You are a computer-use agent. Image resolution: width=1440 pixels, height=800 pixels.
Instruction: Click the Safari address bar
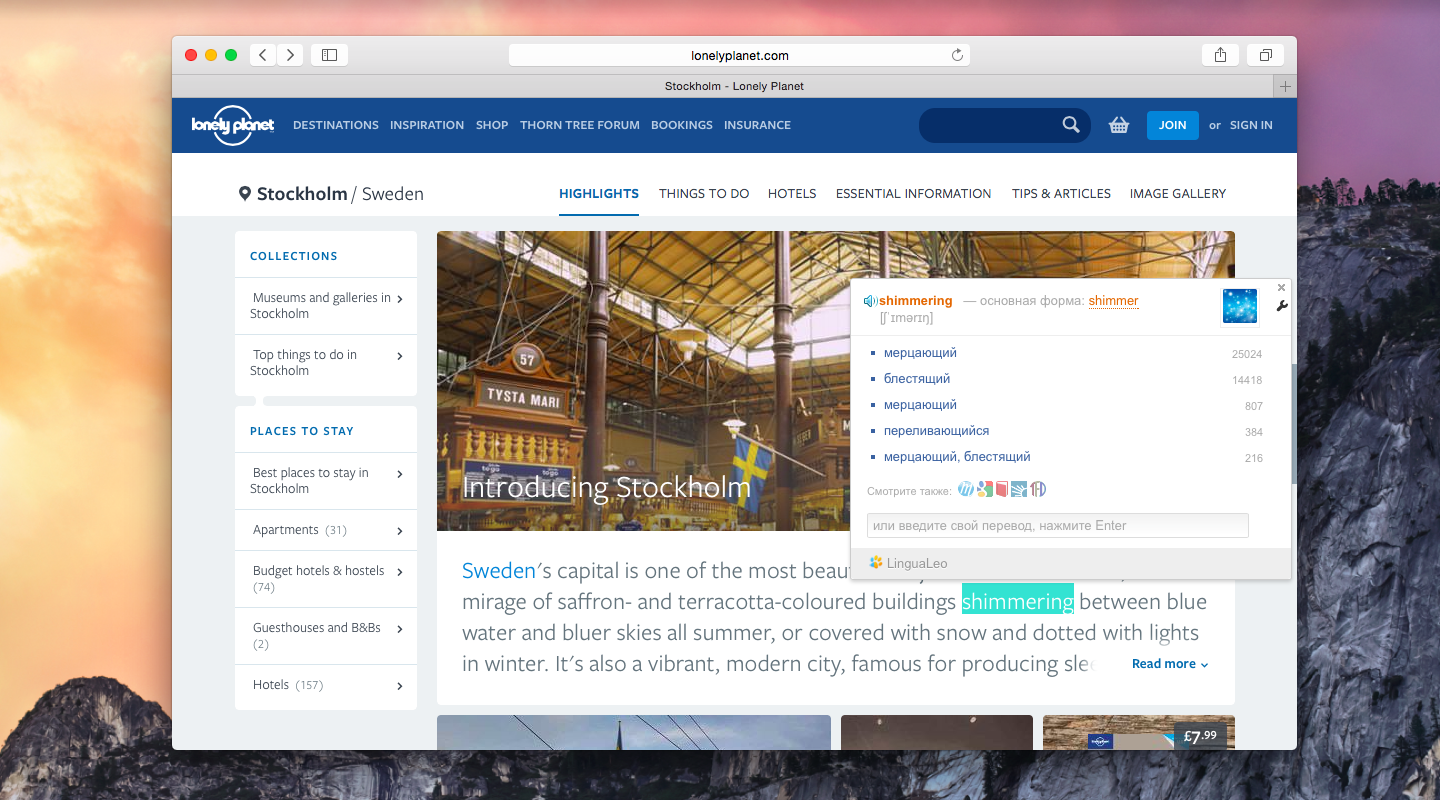[739, 55]
